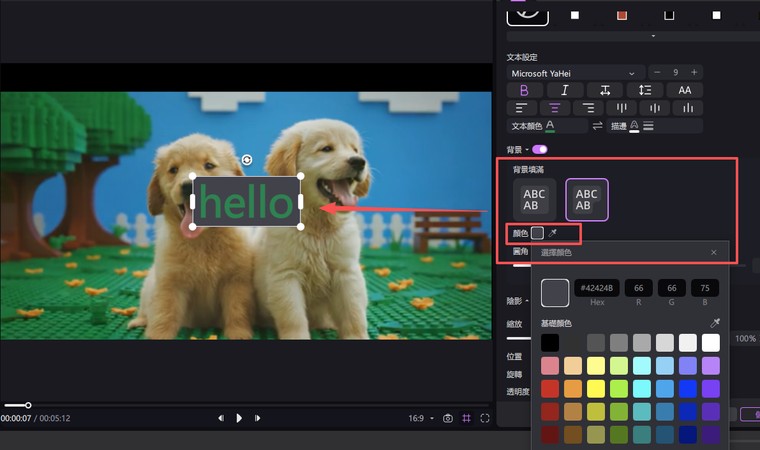Toggle bold text formatting
The width and height of the screenshot is (760, 450).
(x=524, y=90)
